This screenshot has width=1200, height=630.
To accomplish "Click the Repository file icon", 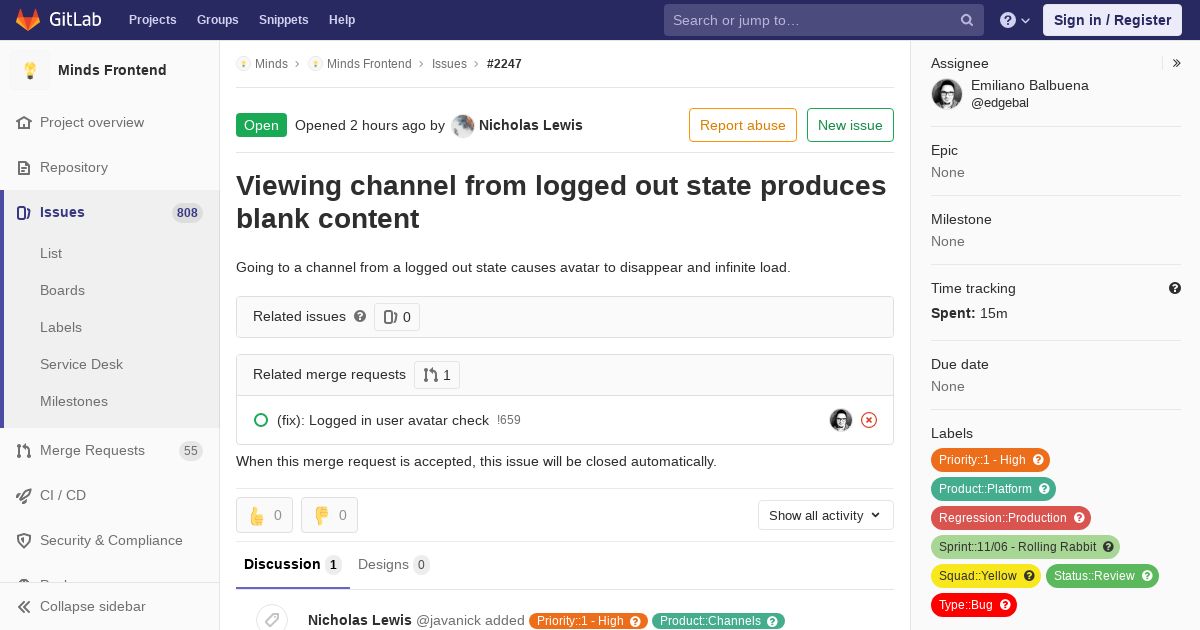I will [x=24, y=168].
